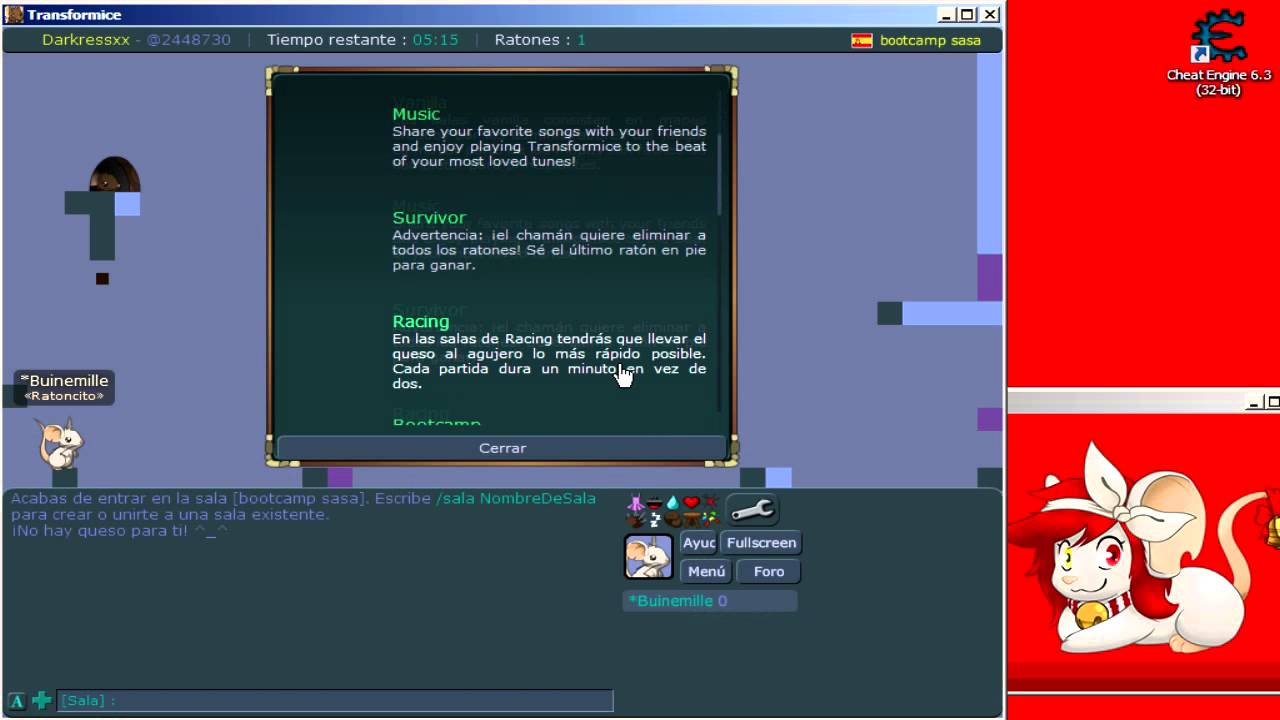Trigger the ZZ sleep emote
The image size is (1280, 720).
pos(655,520)
